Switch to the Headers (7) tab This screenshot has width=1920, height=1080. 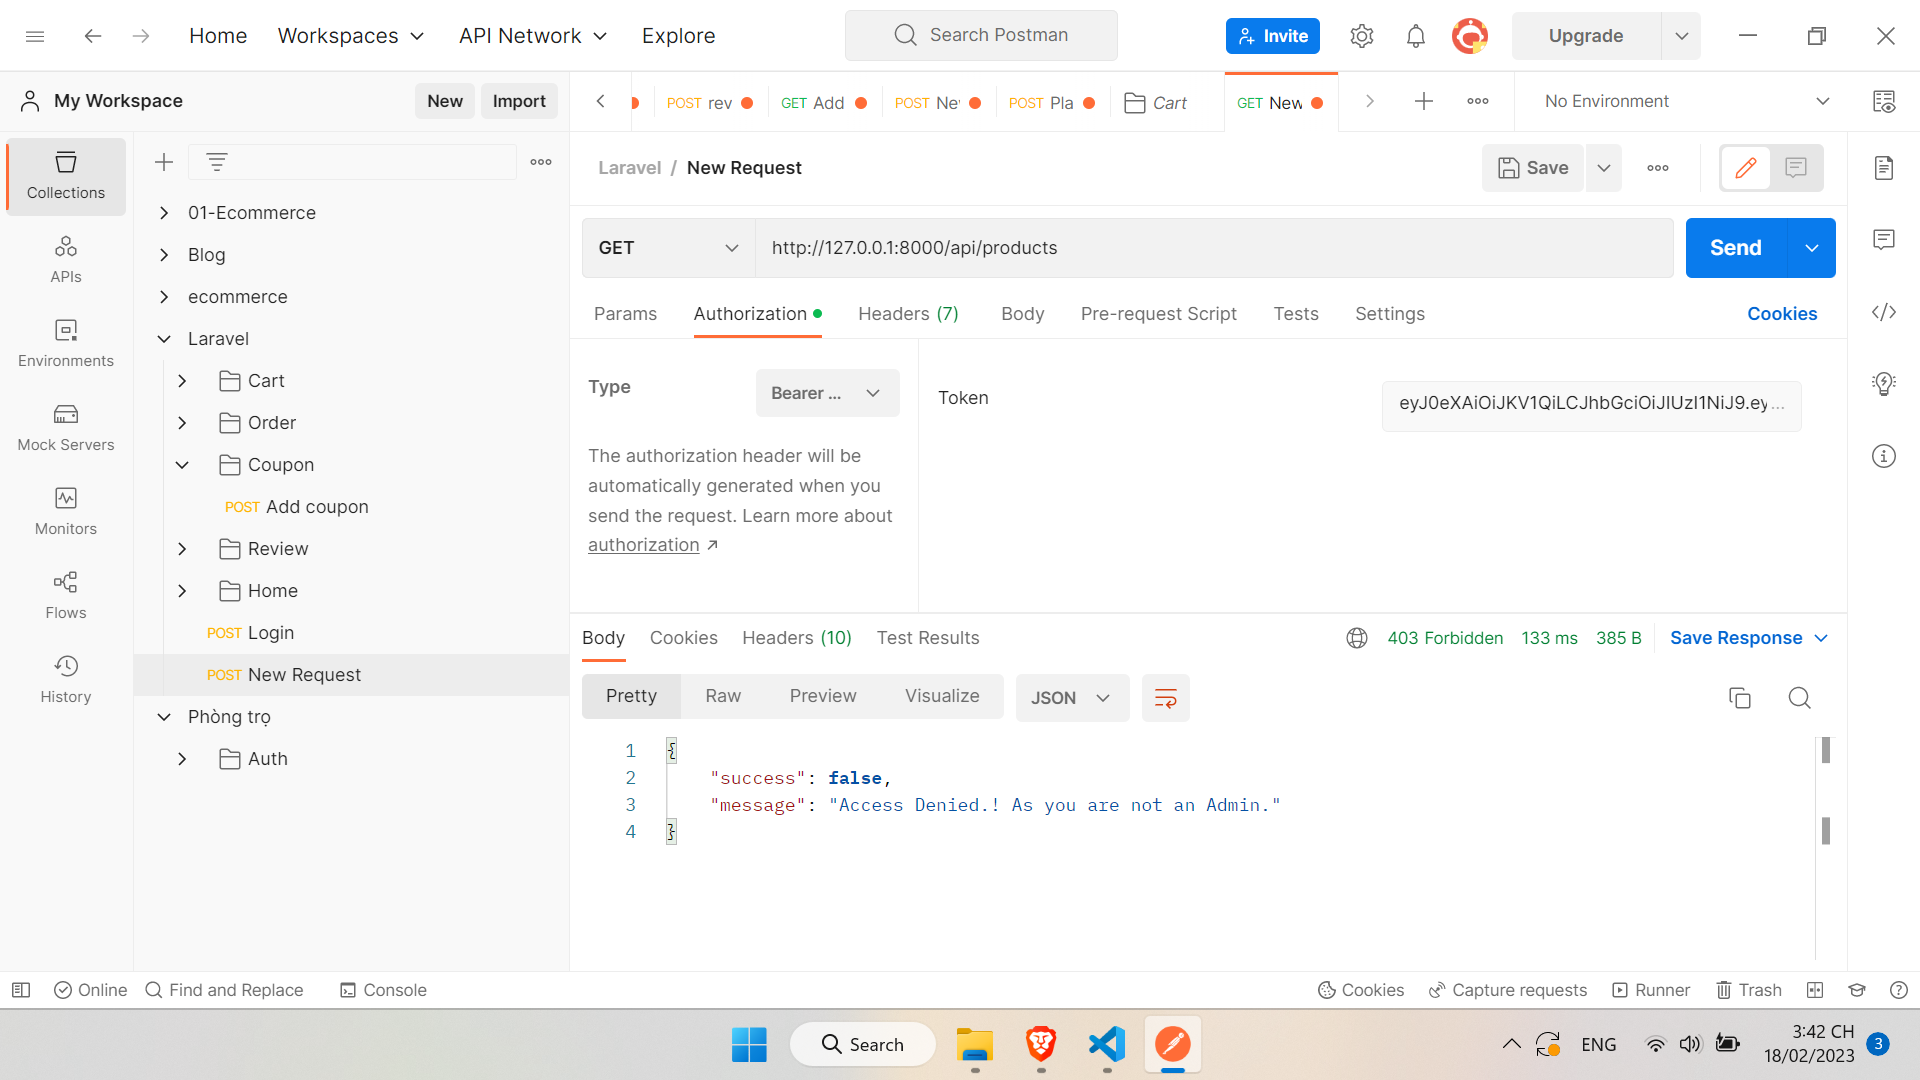(x=908, y=314)
